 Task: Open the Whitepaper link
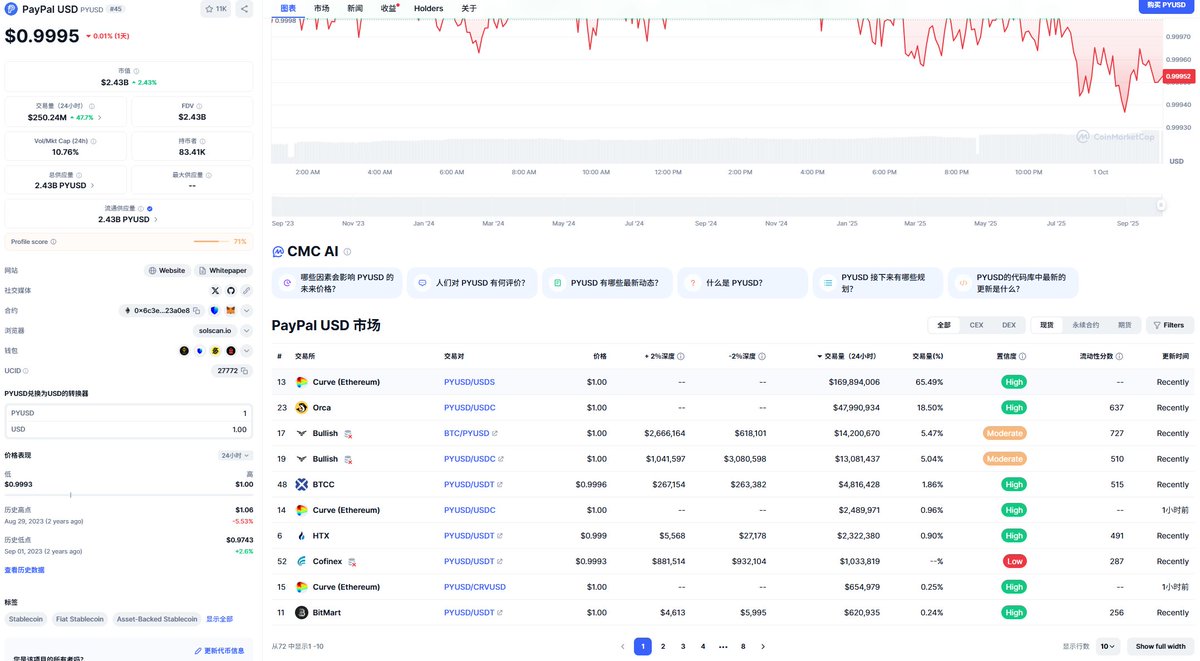tap(222, 270)
